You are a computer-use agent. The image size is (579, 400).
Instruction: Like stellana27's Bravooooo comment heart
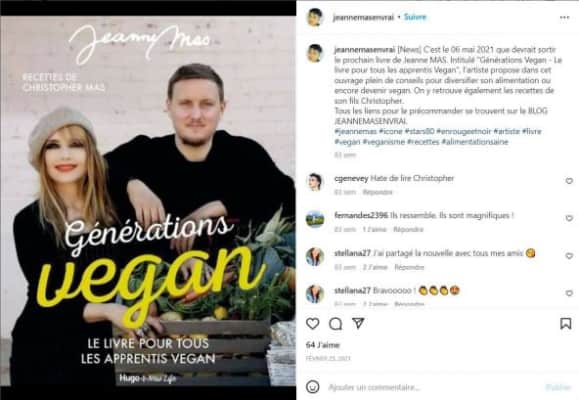coord(569,293)
